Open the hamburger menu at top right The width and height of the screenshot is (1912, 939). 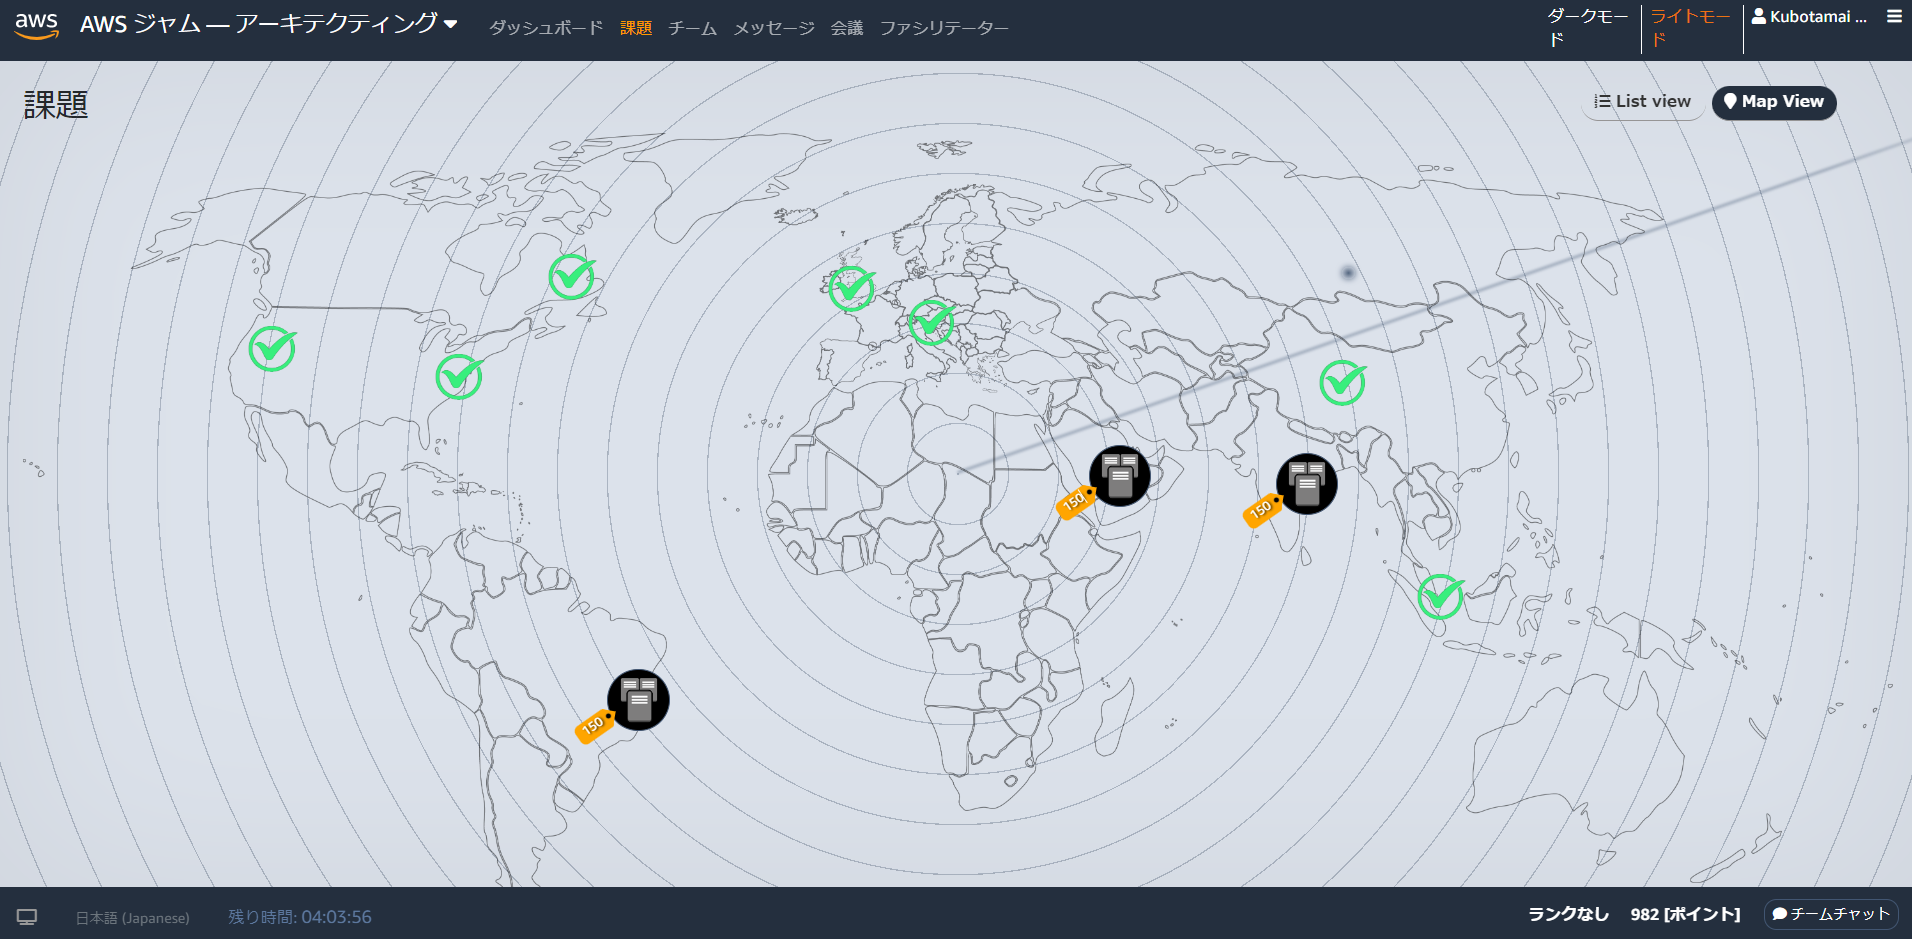point(1895,16)
